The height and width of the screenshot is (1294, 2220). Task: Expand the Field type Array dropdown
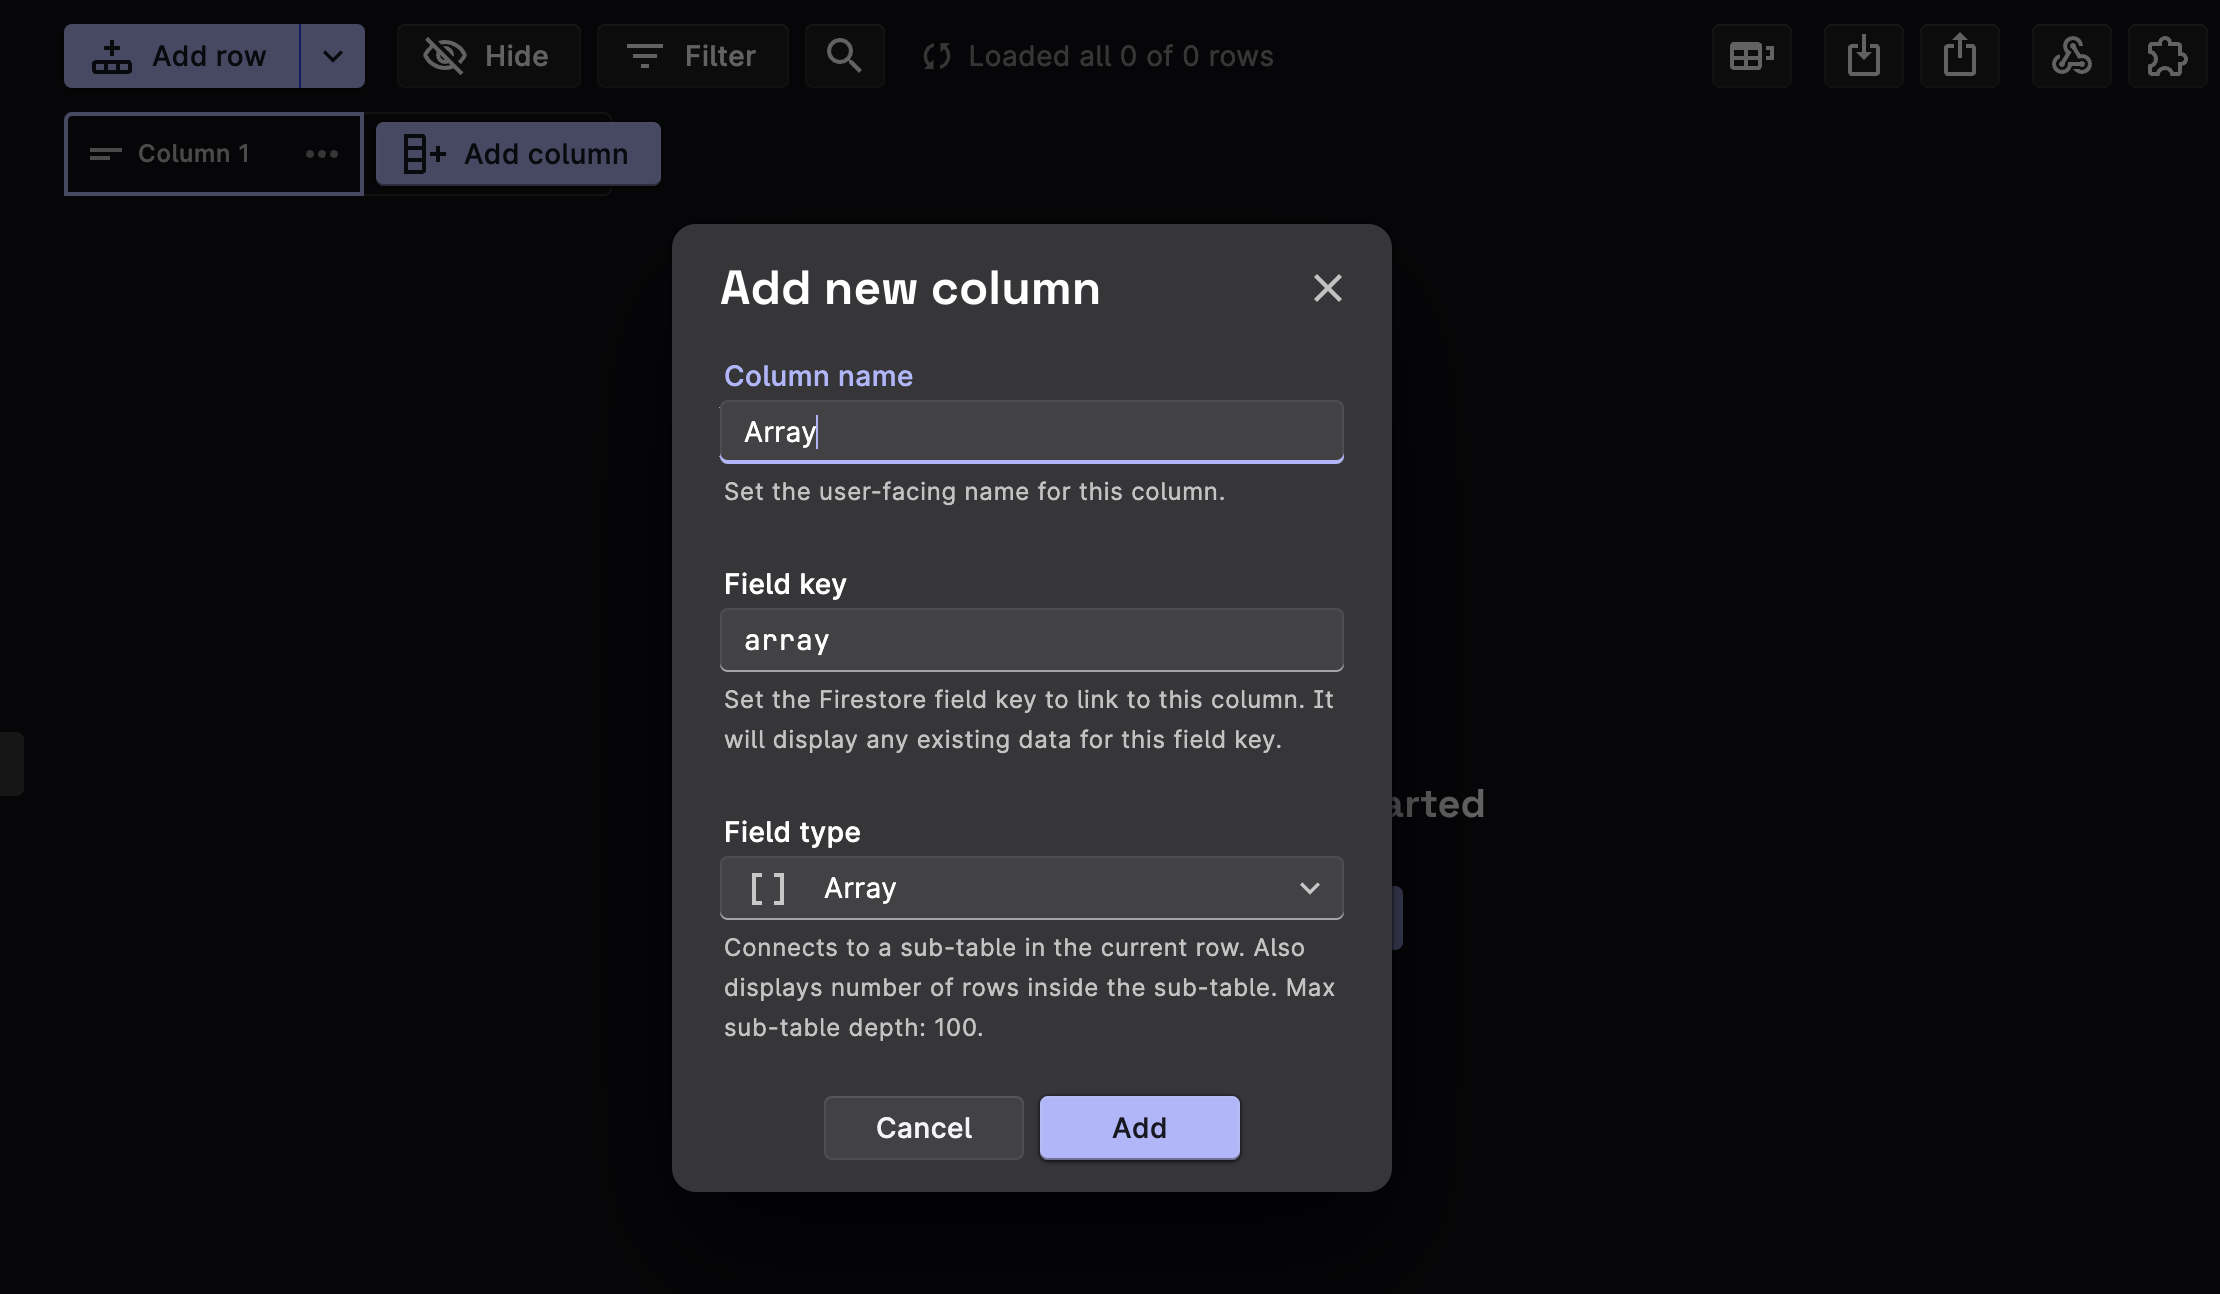click(x=1031, y=888)
